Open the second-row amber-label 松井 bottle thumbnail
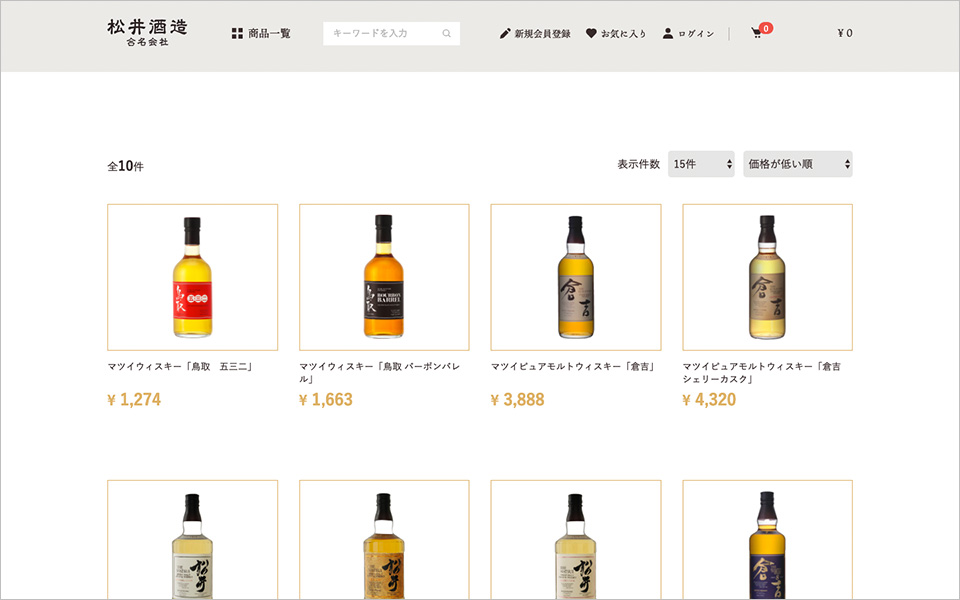Viewport: 960px width, 600px height. pos(384,539)
